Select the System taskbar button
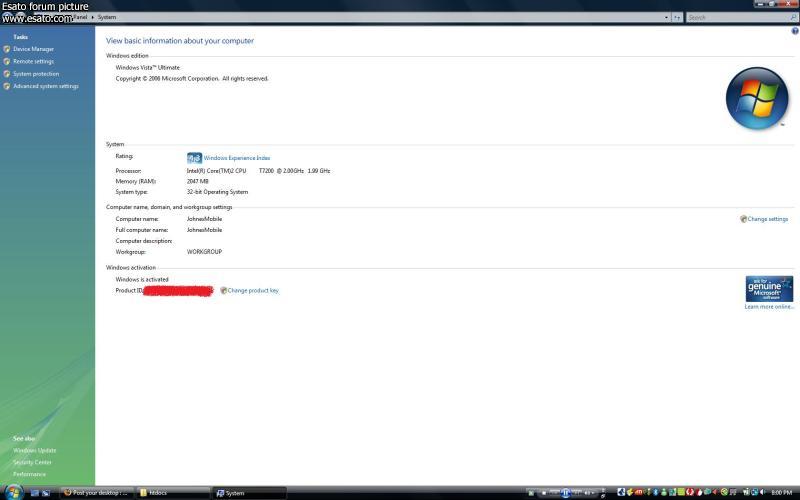800x500 pixels. tap(249, 493)
